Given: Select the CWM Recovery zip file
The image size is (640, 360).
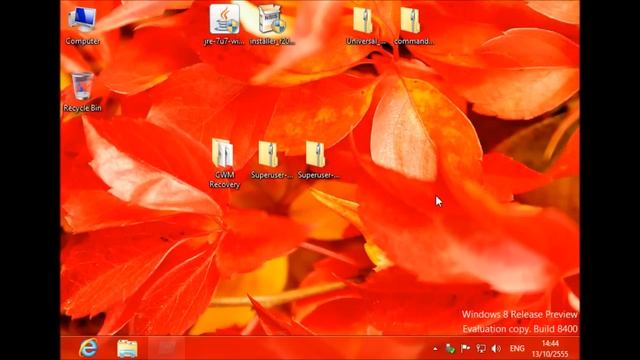Looking at the screenshot, I should (x=224, y=163).
